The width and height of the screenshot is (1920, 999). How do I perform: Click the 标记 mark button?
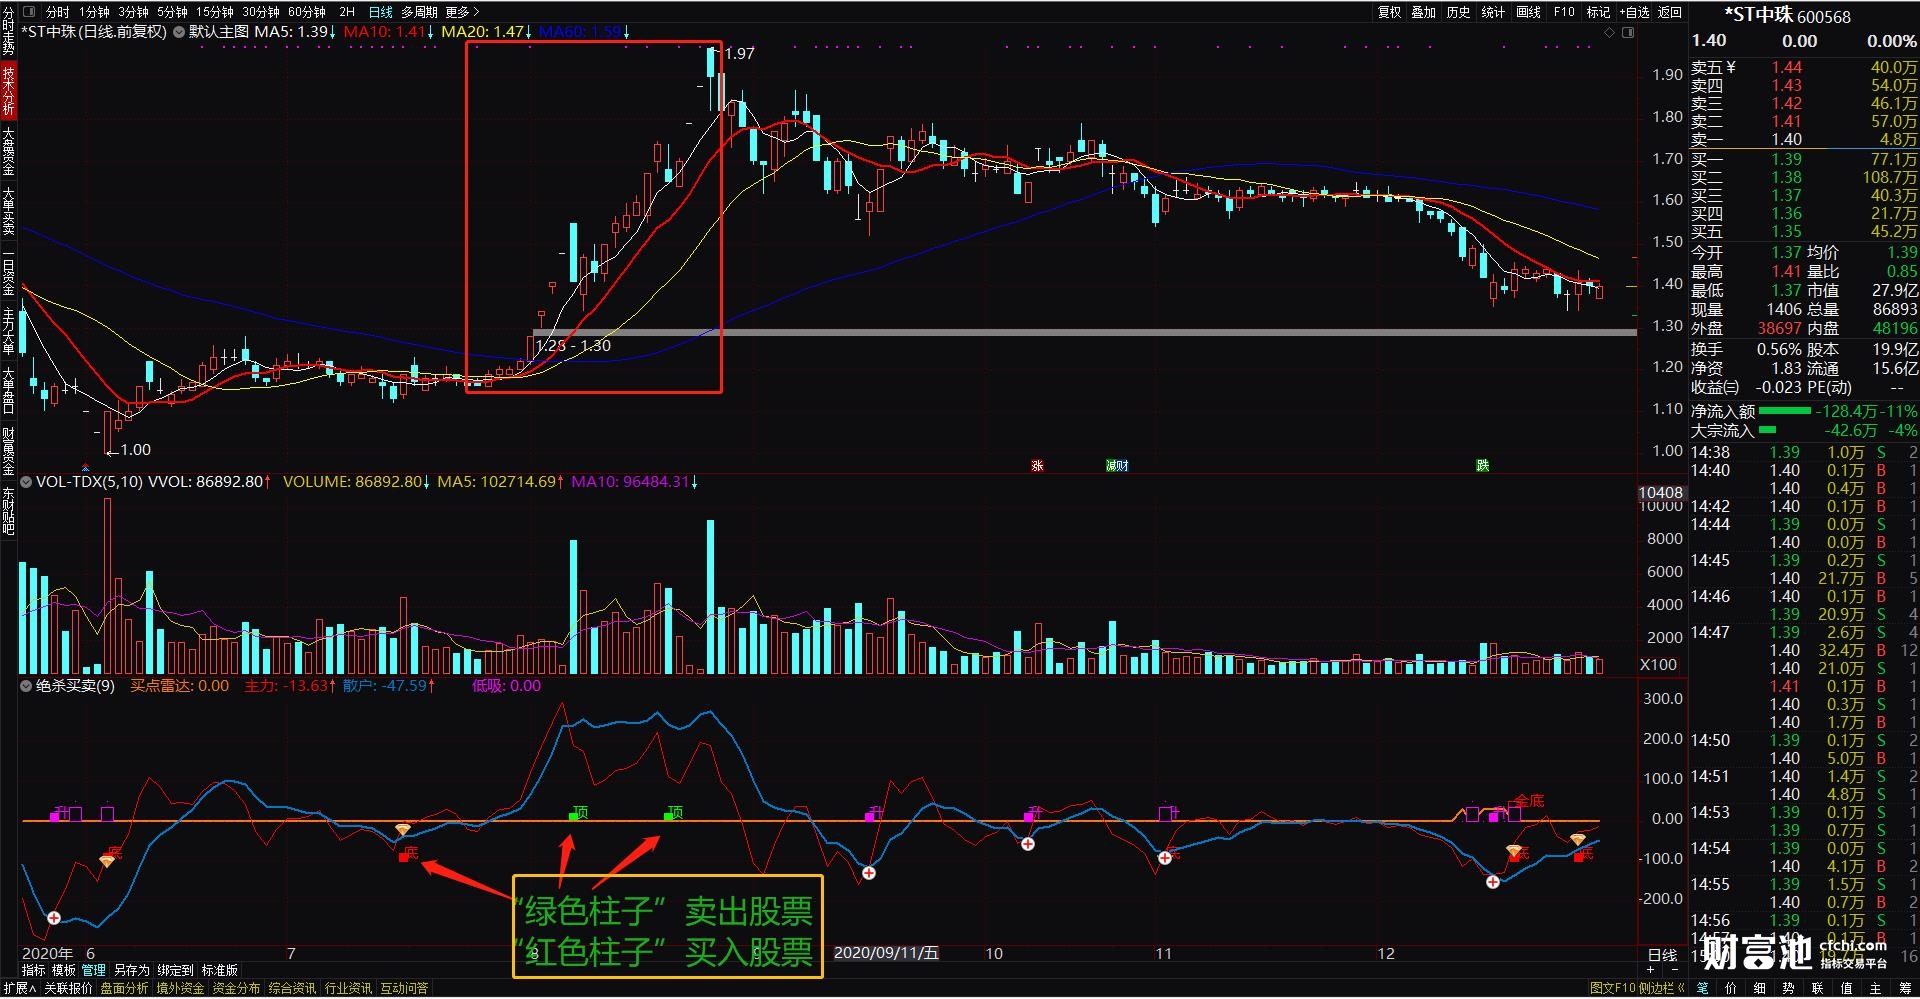tap(1598, 12)
